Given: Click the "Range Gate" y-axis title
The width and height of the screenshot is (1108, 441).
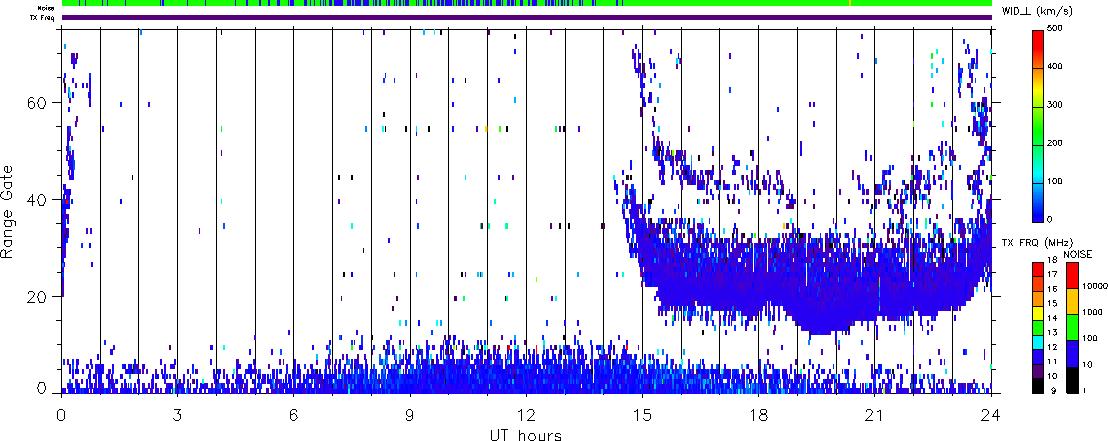Looking at the screenshot, I should pyautogui.click(x=7, y=211).
